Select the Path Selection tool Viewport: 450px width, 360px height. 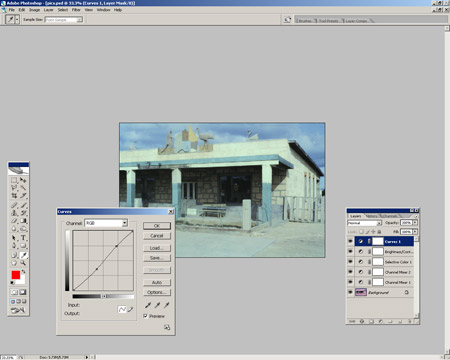click(14, 238)
